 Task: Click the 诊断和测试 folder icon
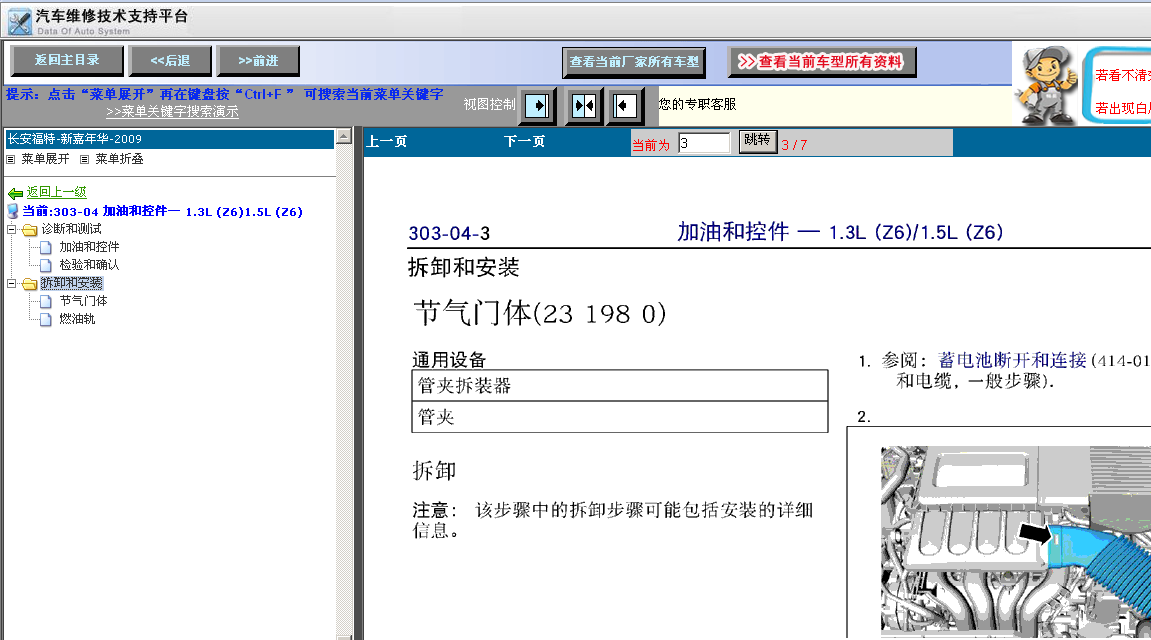pyautogui.click(x=30, y=230)
